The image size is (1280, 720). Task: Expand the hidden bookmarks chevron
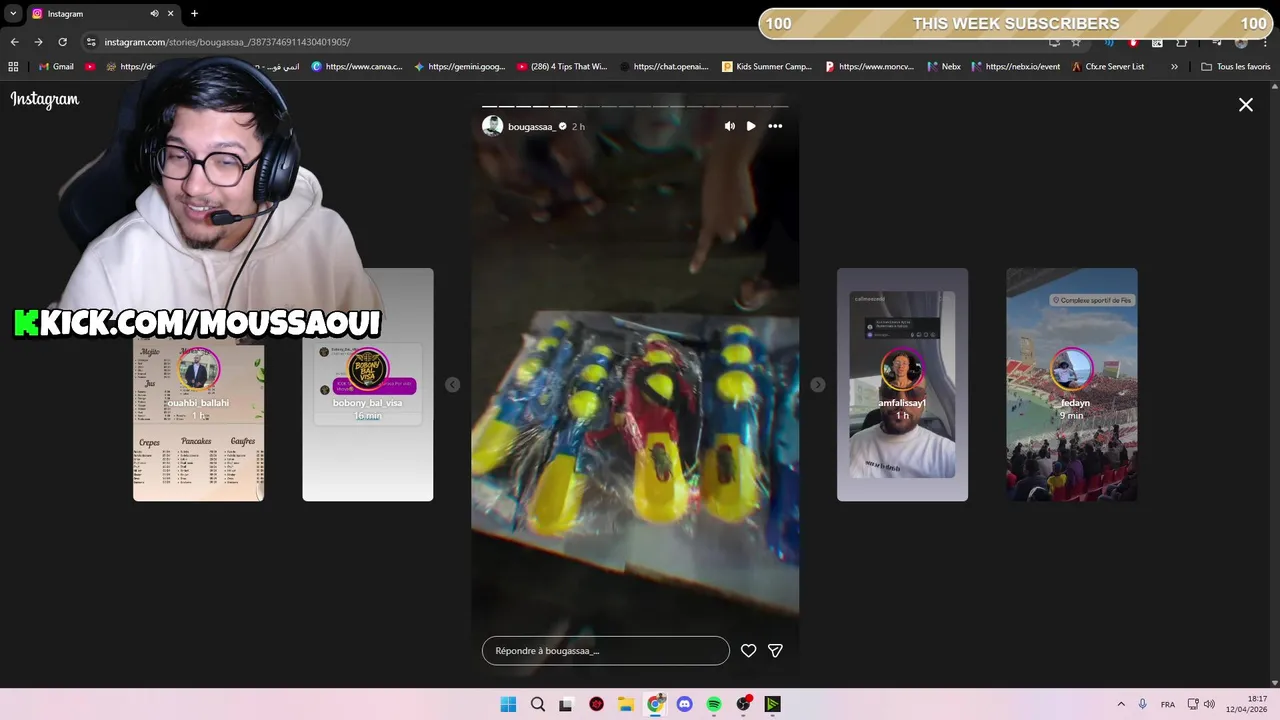[1174, 67]
